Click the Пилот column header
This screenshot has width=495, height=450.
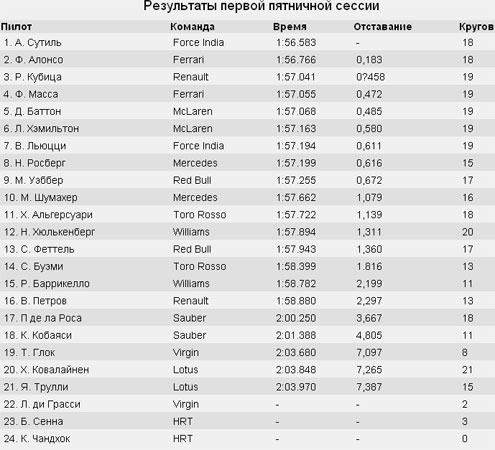click(x=16, y=27)
